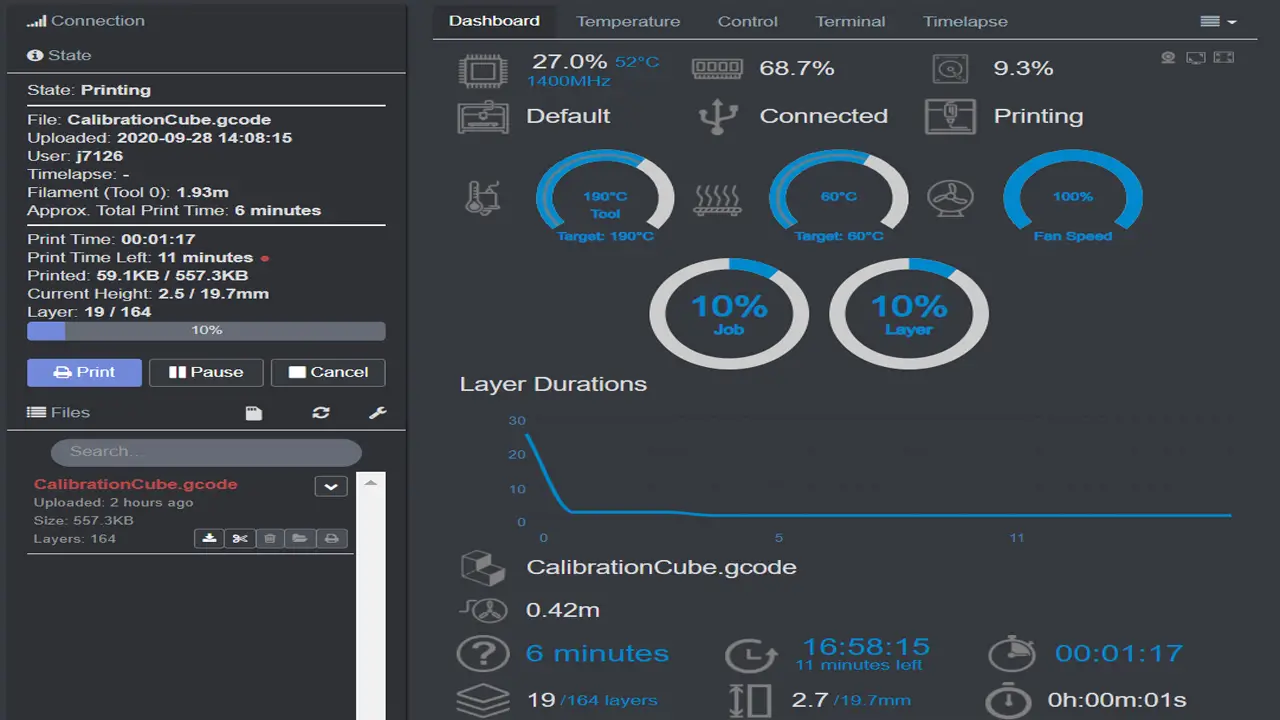
Task: Open the Timelapse tab
Action: (965, 21)
